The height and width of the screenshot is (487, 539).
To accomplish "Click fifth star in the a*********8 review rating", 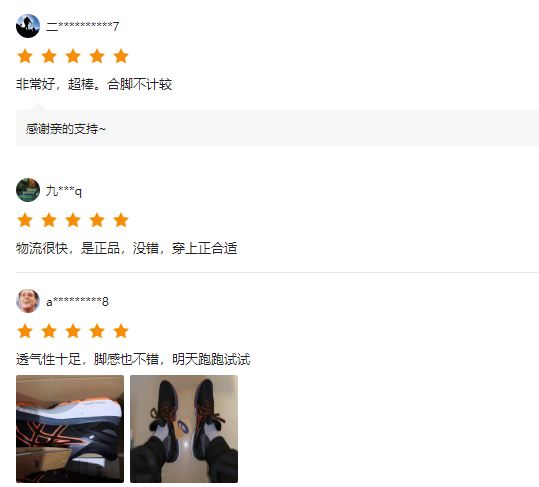I will 121,331.
